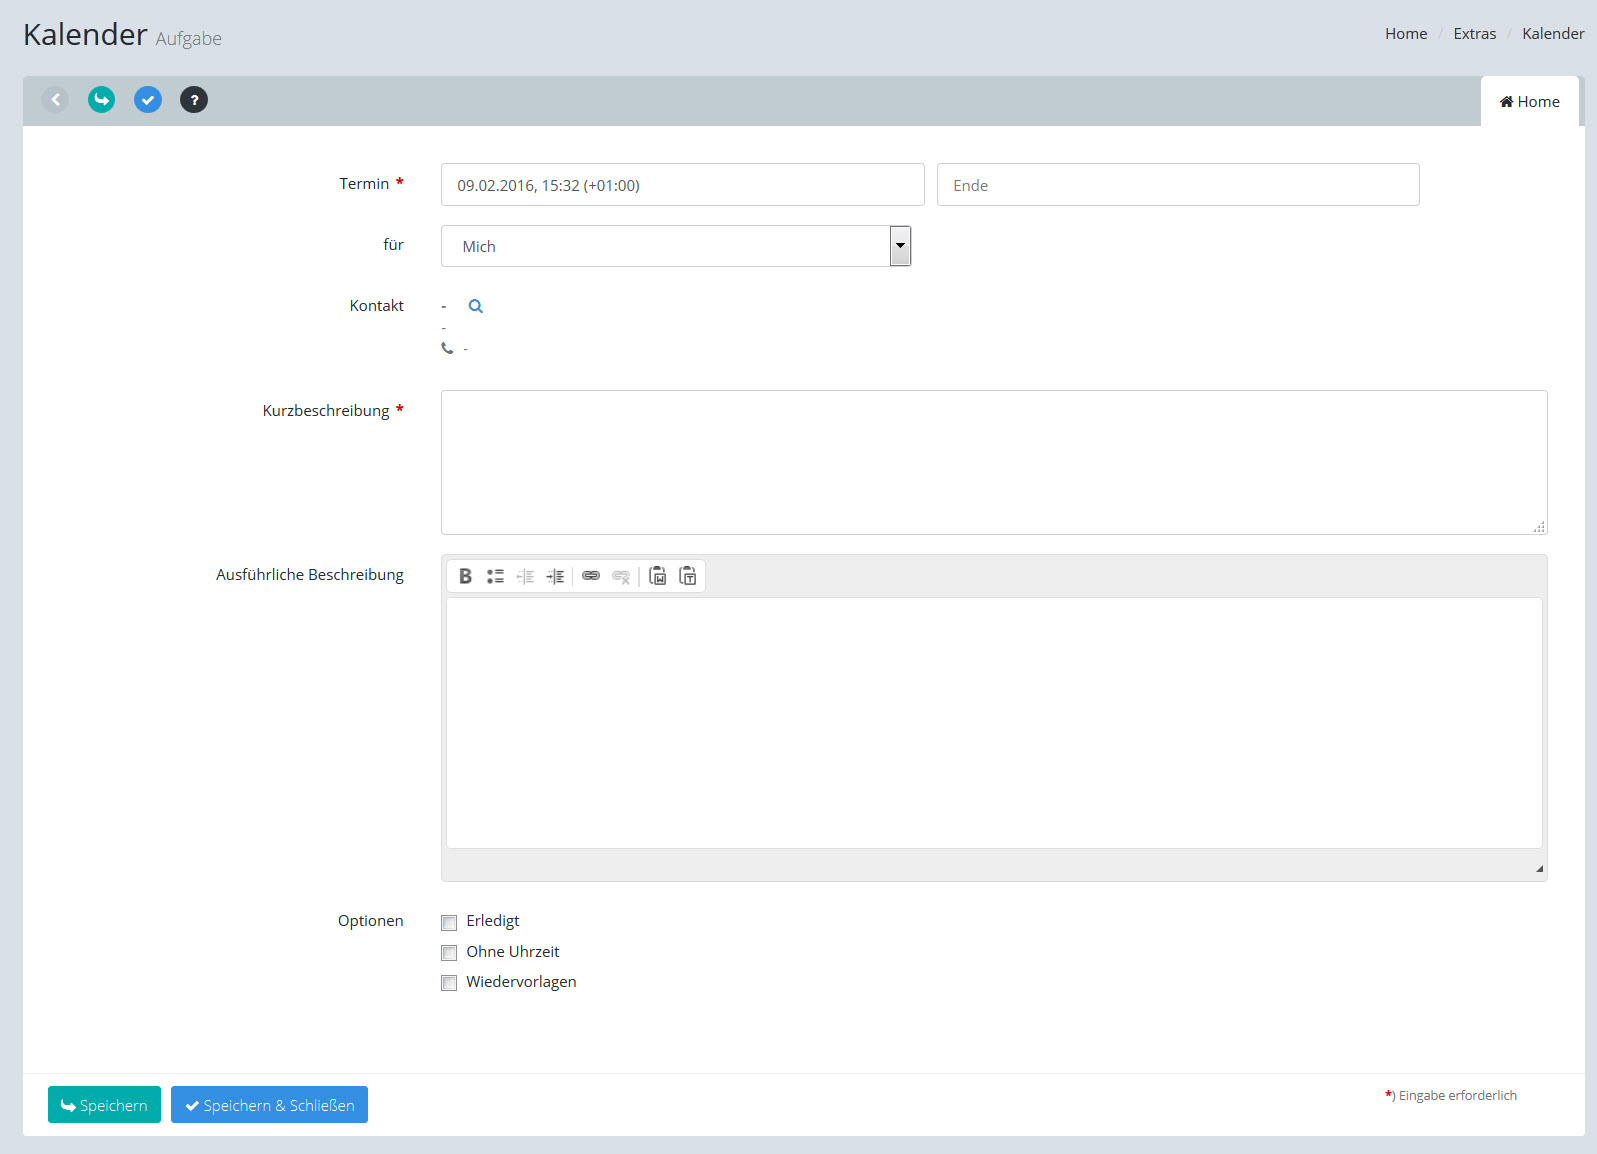
Task: Enable the Ohne Uhrzeit option
Action: click(x=449, y=953)
